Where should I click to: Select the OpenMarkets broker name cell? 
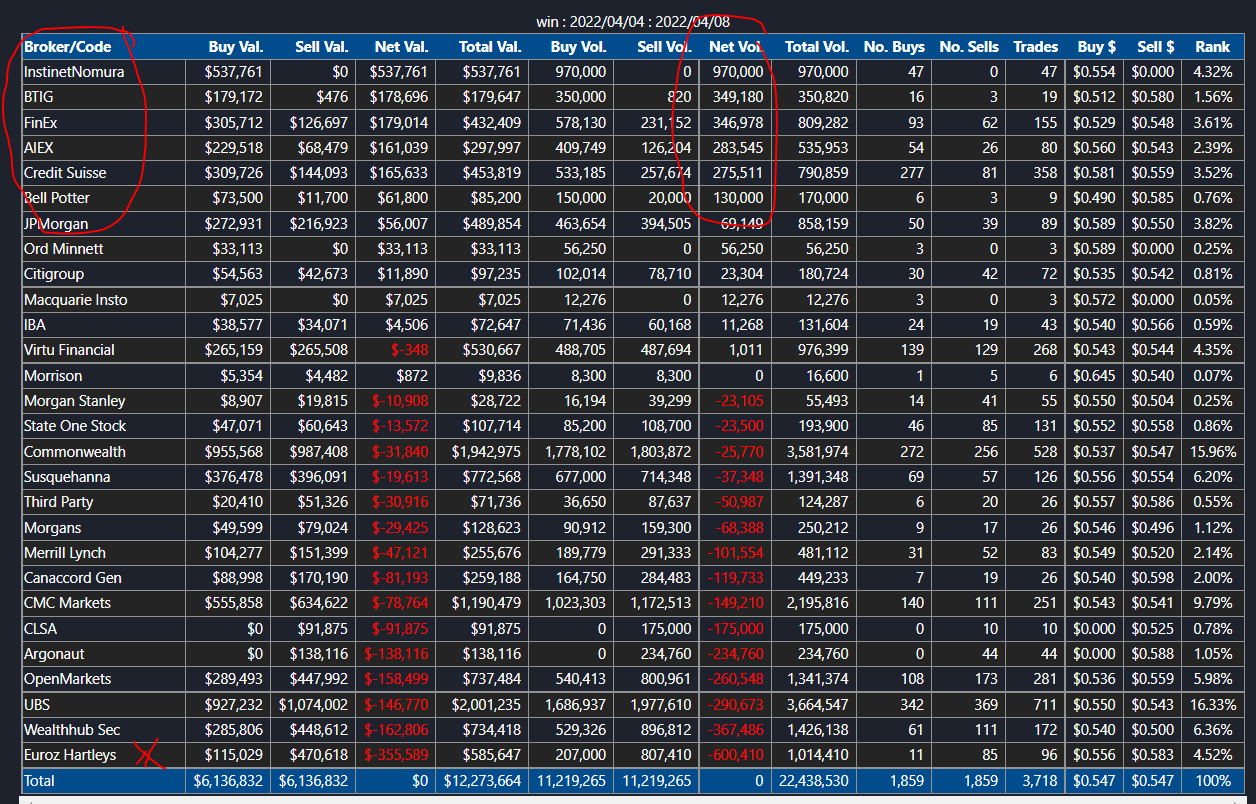68,678
